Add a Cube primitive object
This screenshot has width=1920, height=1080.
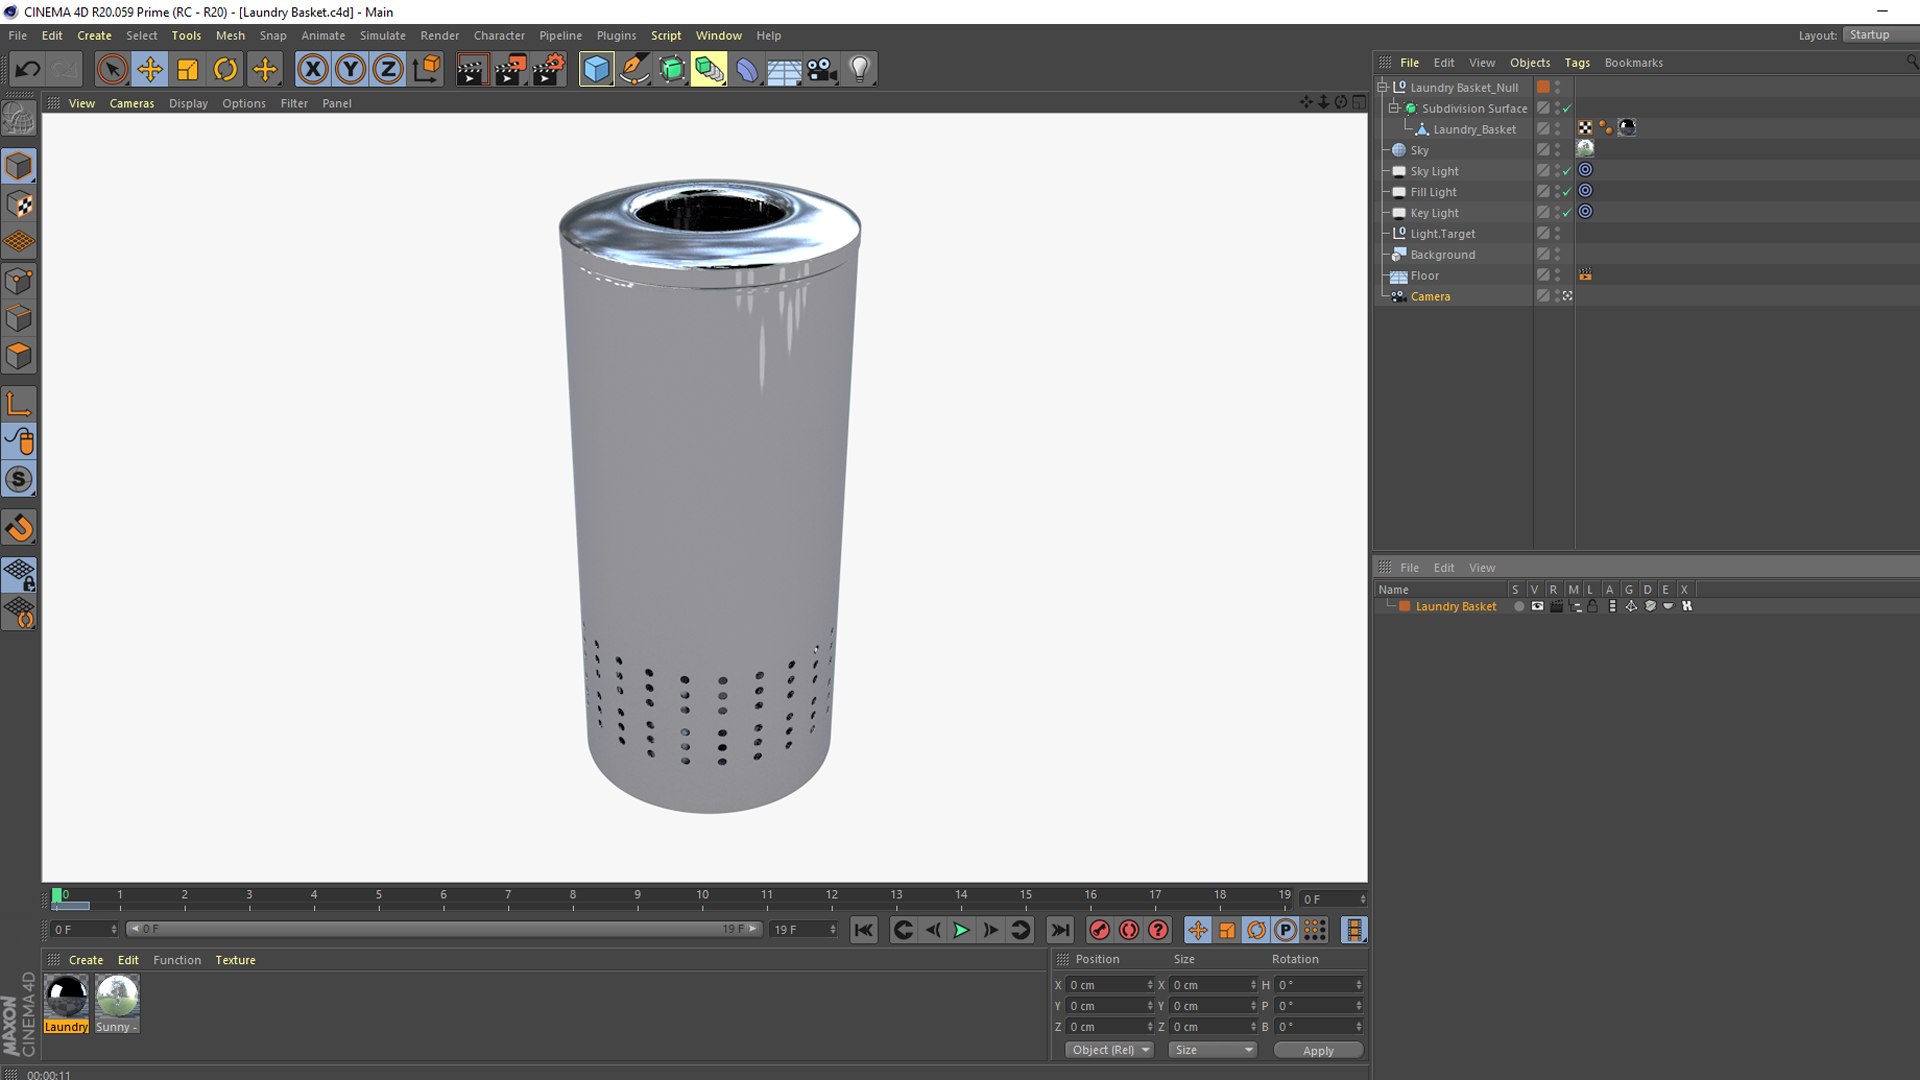(x=596, y=69)
